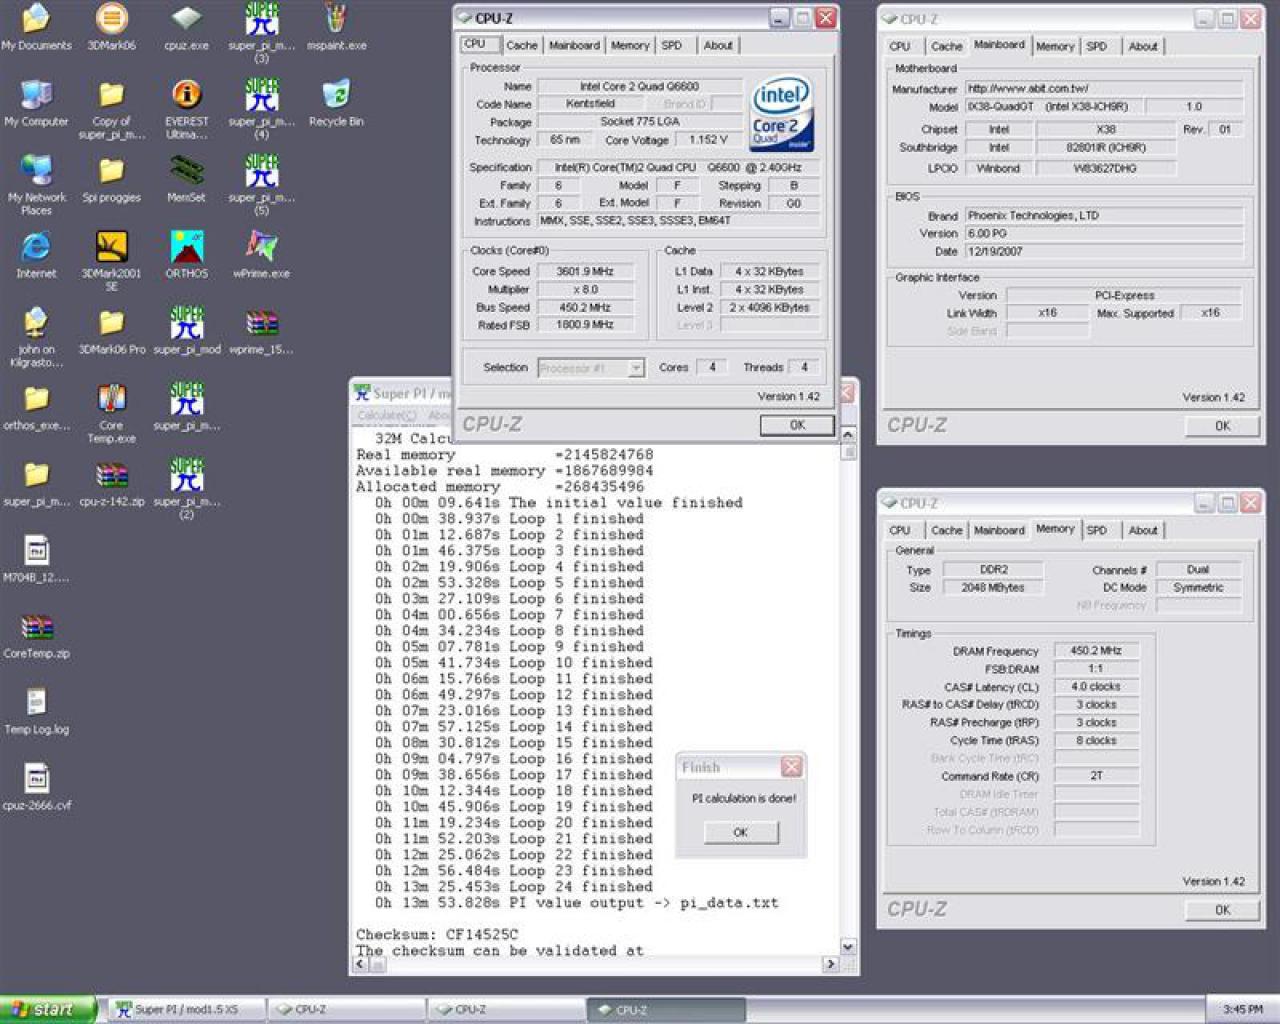
Task: Select the wPrime.exe desktop icon
Action: pyautogui.click(x=261, y=254)
